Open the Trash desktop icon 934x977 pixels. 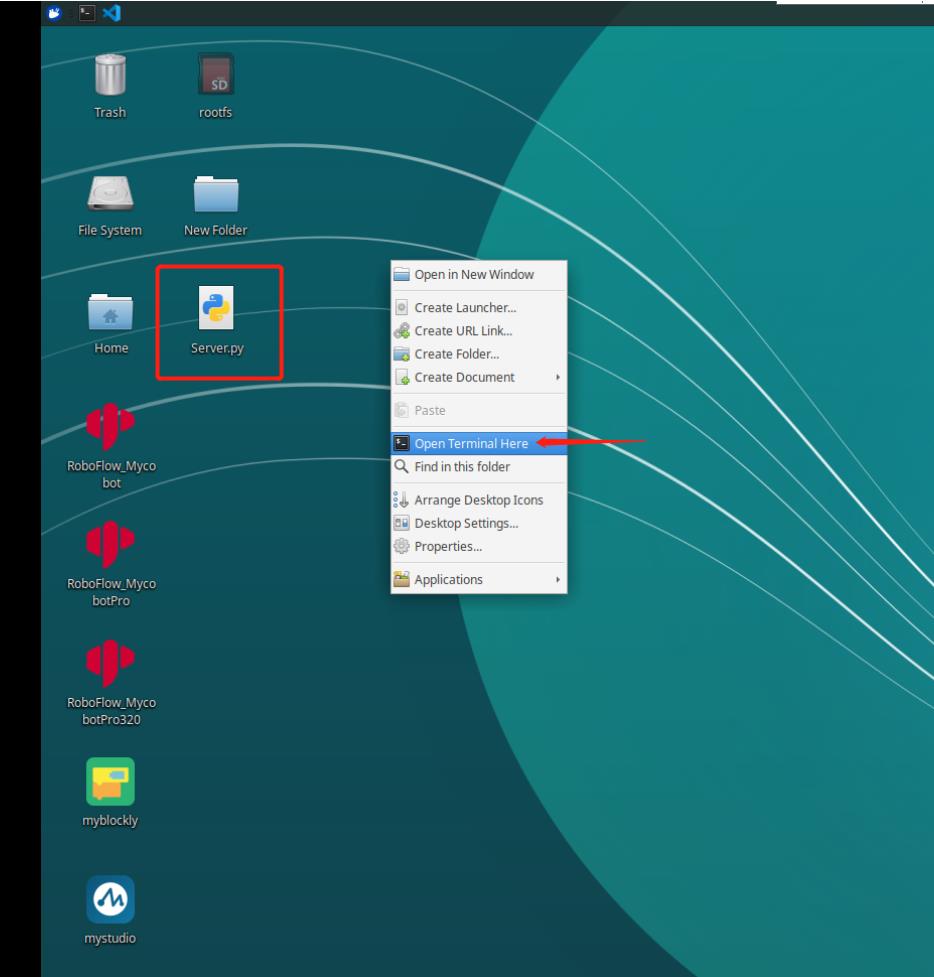(110, 75)
